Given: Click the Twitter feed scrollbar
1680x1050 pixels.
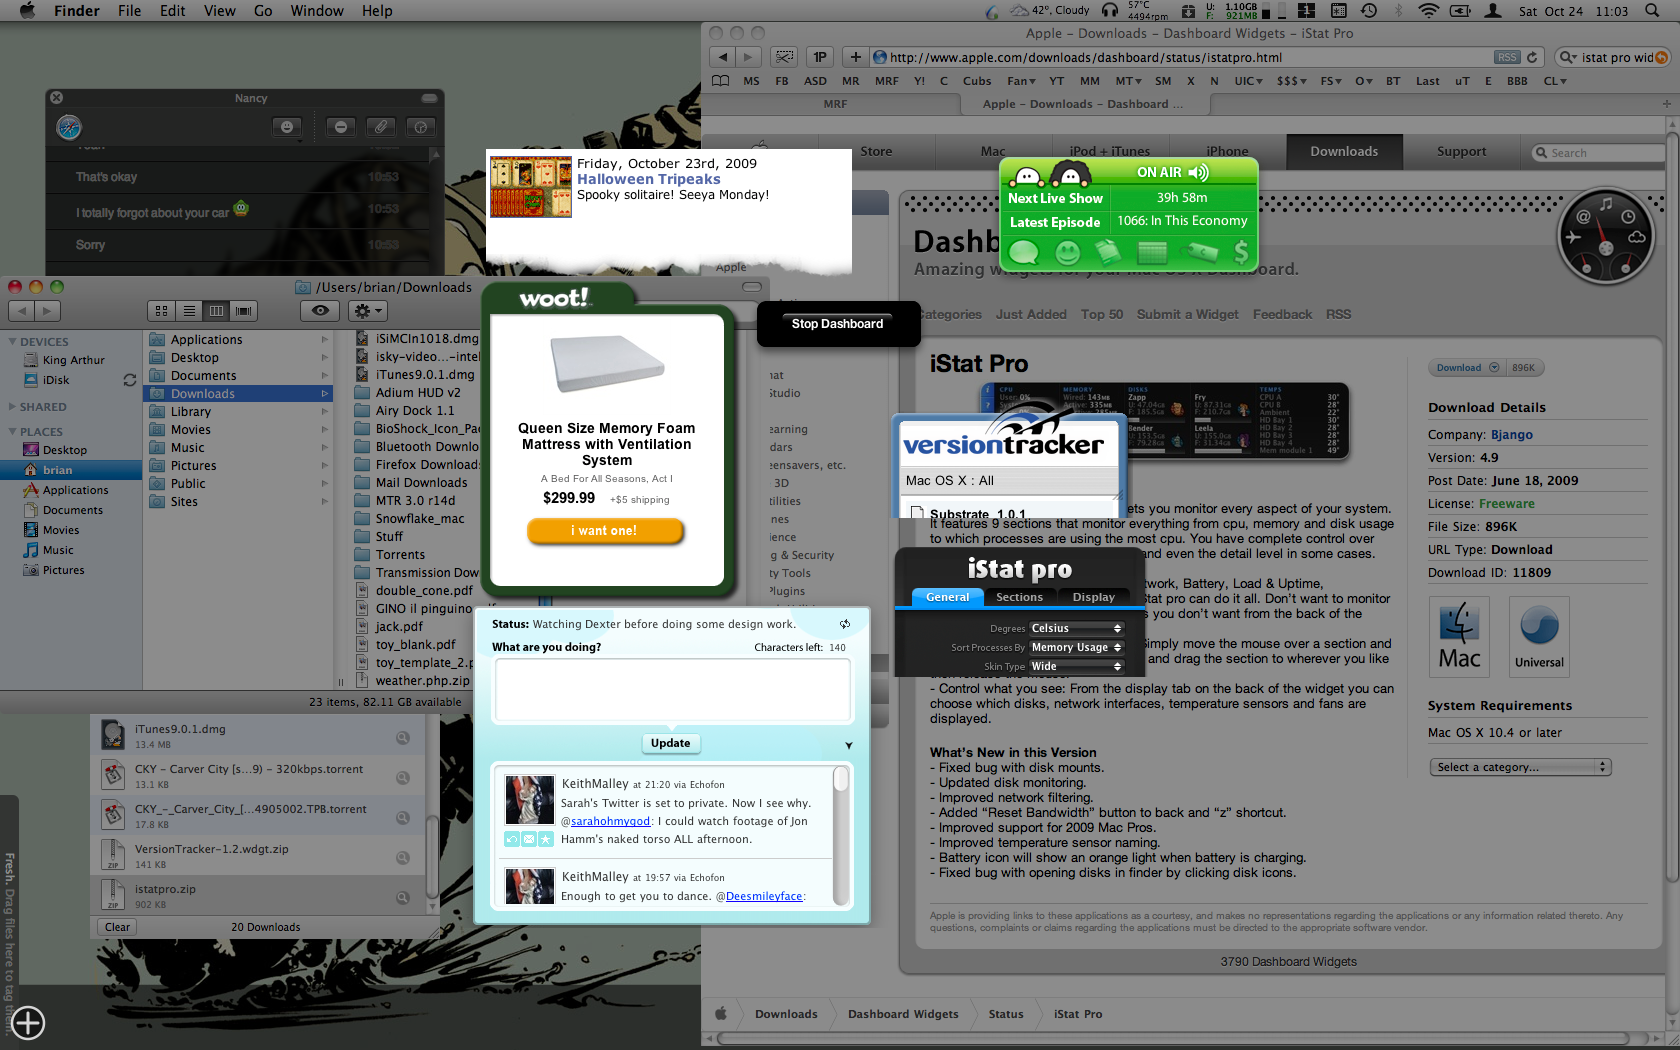Looking at the screenshot, I should 841,836.
